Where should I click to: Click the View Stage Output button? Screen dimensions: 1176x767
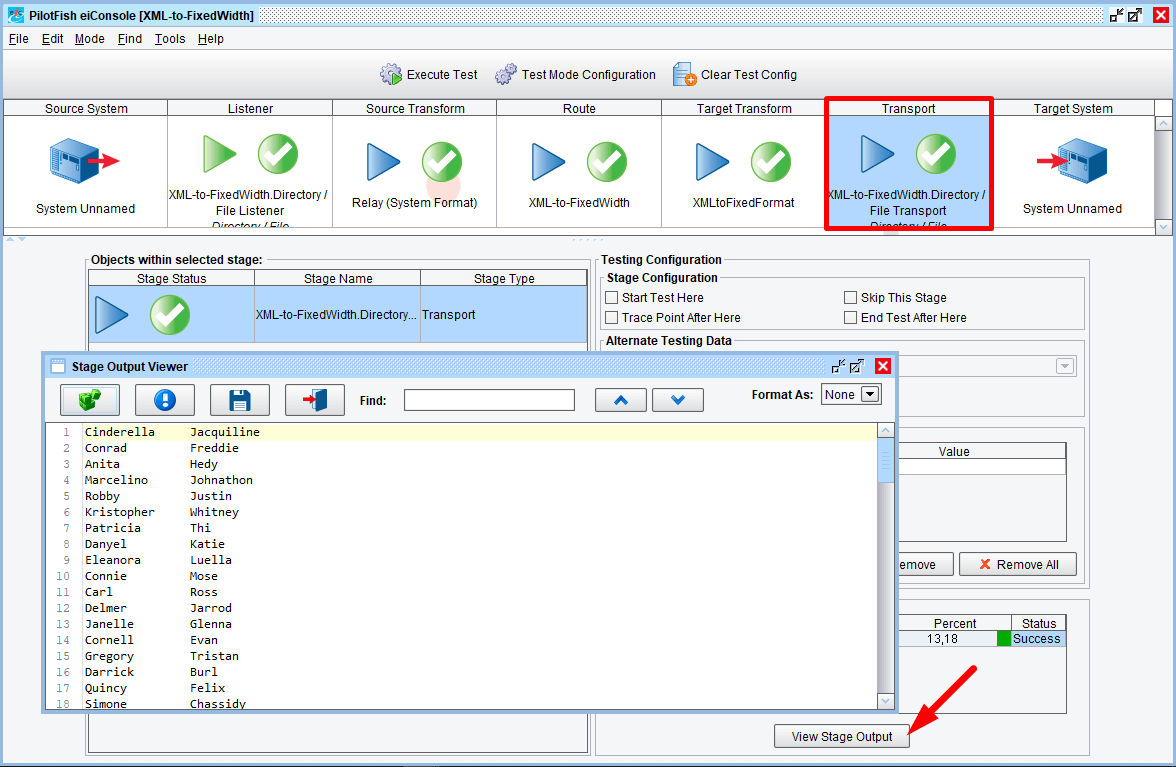point(842,736)
